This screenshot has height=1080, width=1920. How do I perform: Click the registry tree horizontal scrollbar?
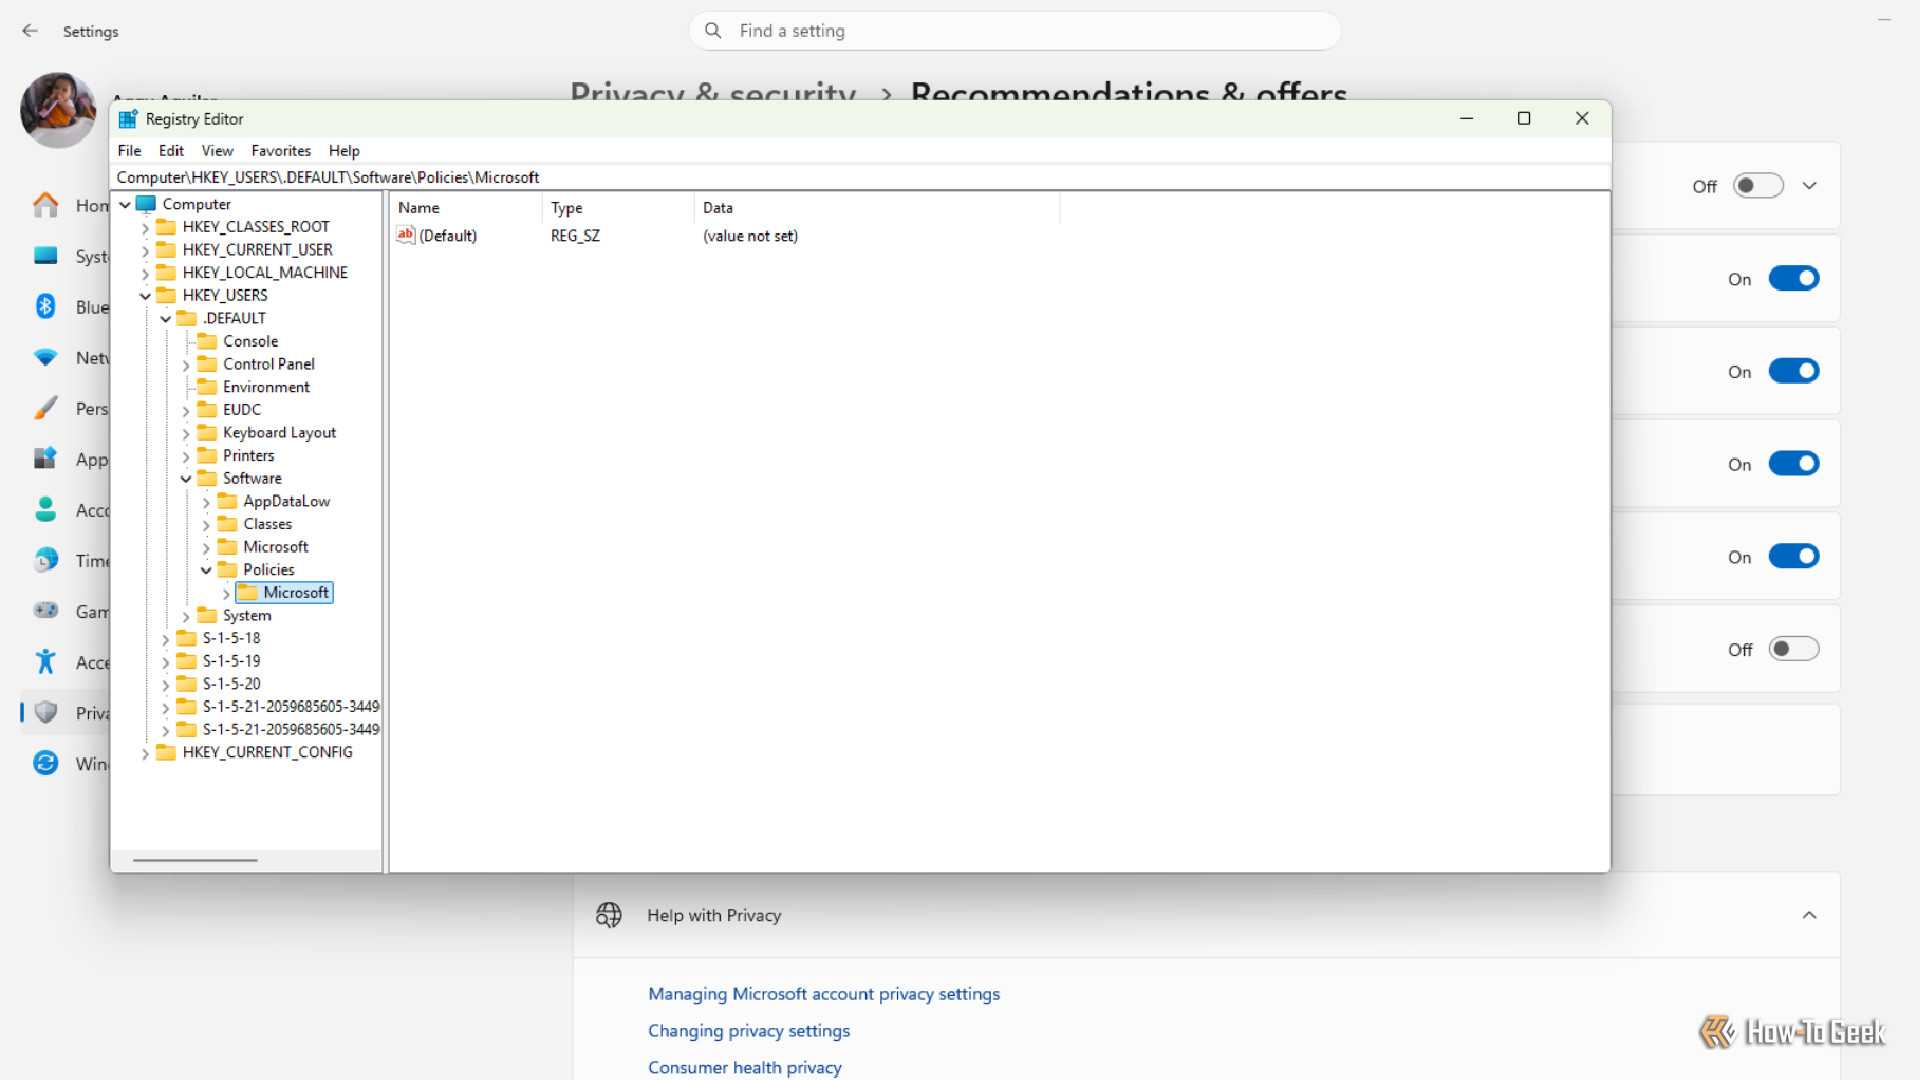(195, 860)
